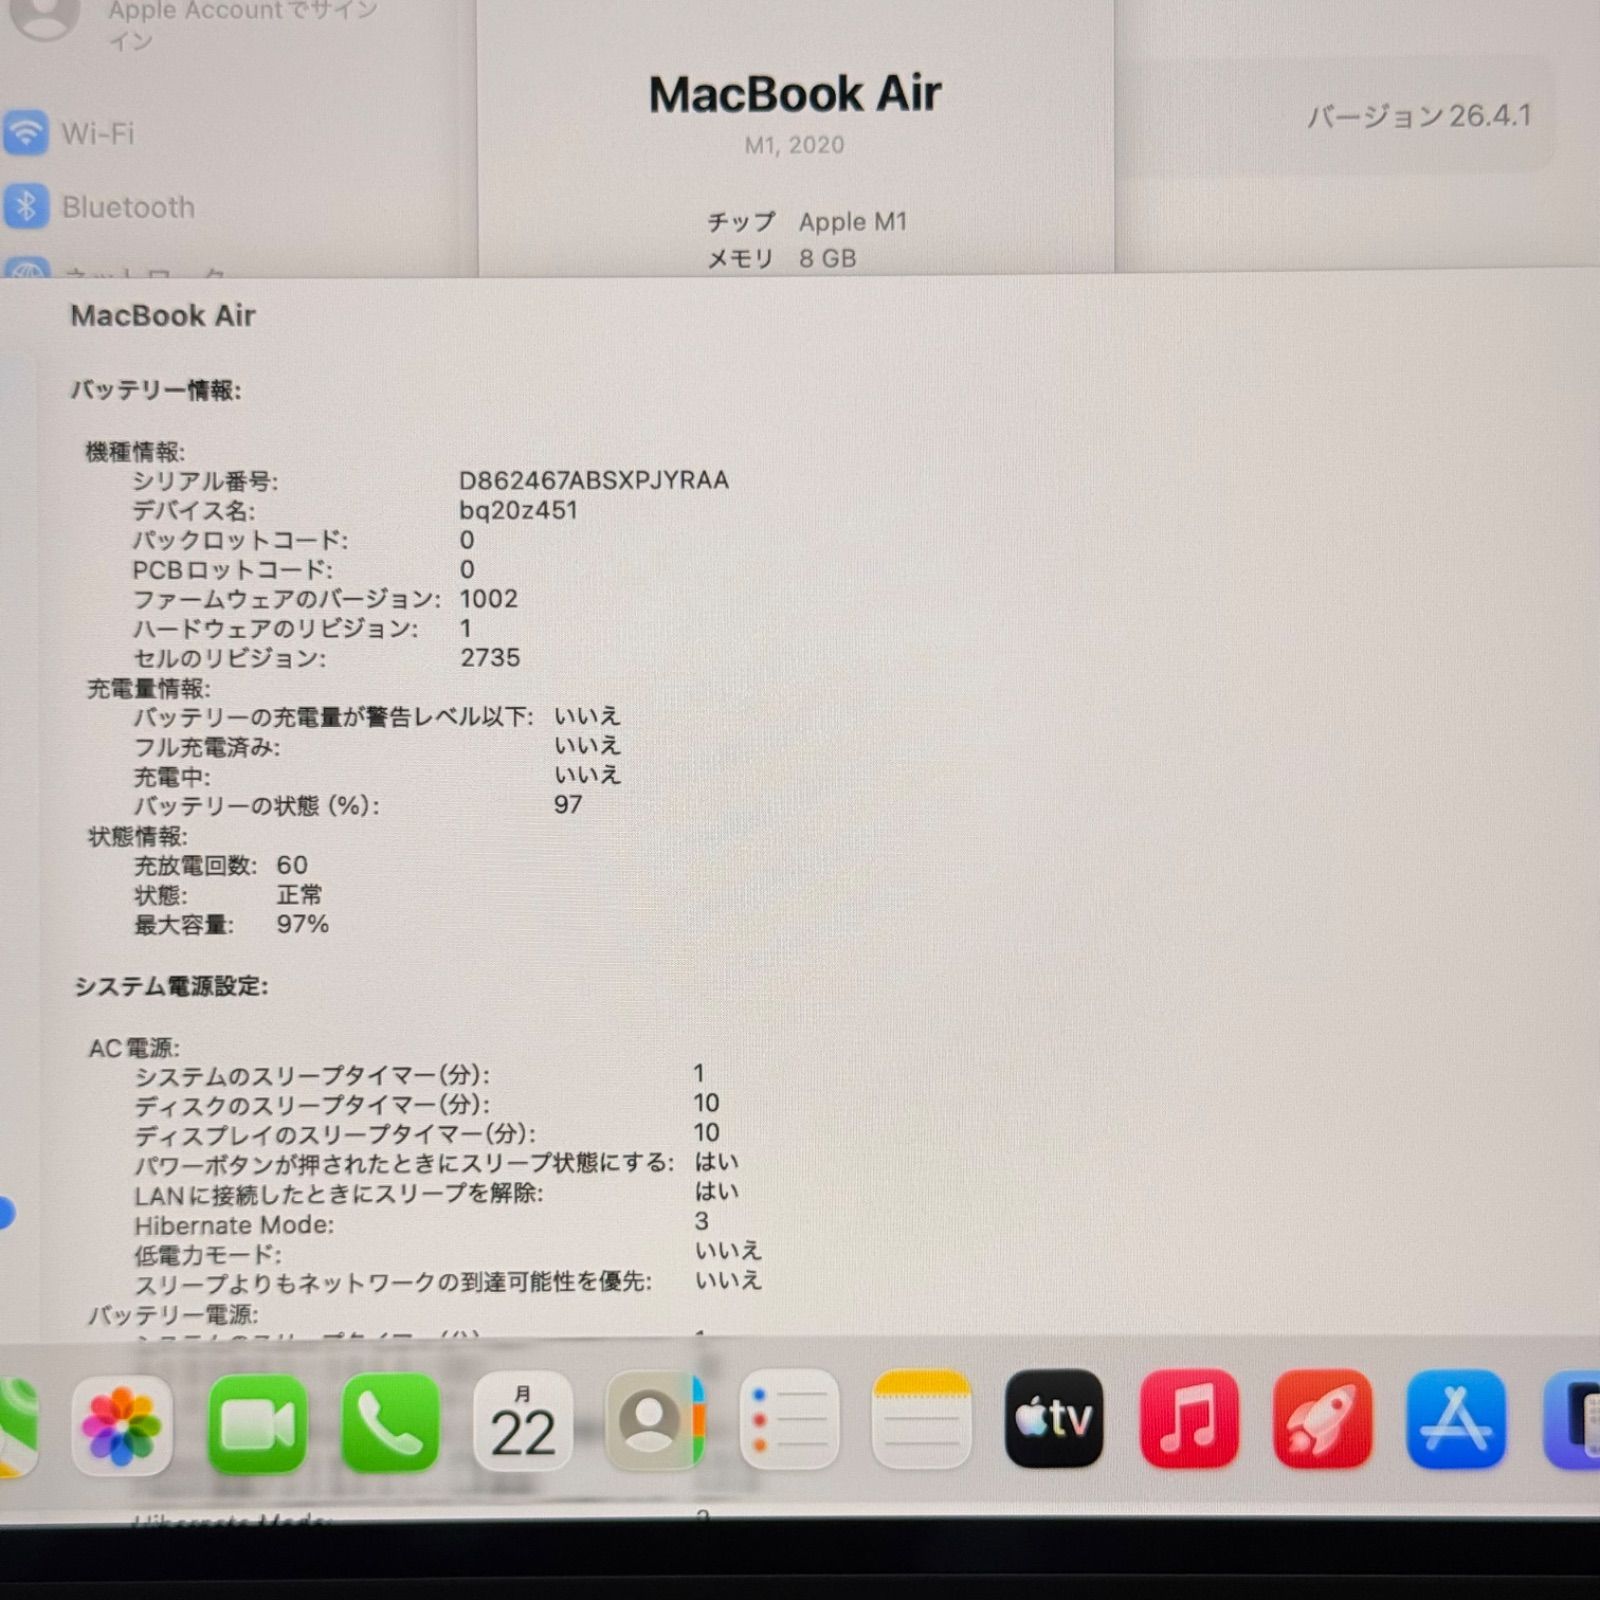Viewport: 1600px width, 1600px height.
Task: Select the condition value 正常 (normal)
Action: (299, 895)
